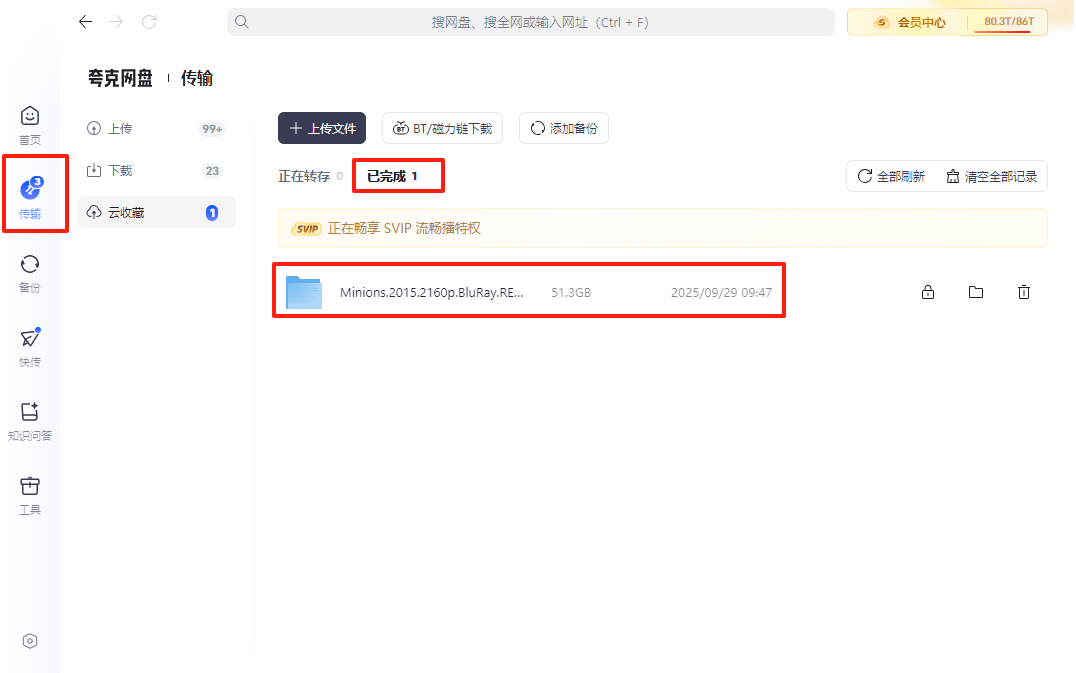Delete the Minions record via trash icon
The image size is (1076, 673).
1024,292
